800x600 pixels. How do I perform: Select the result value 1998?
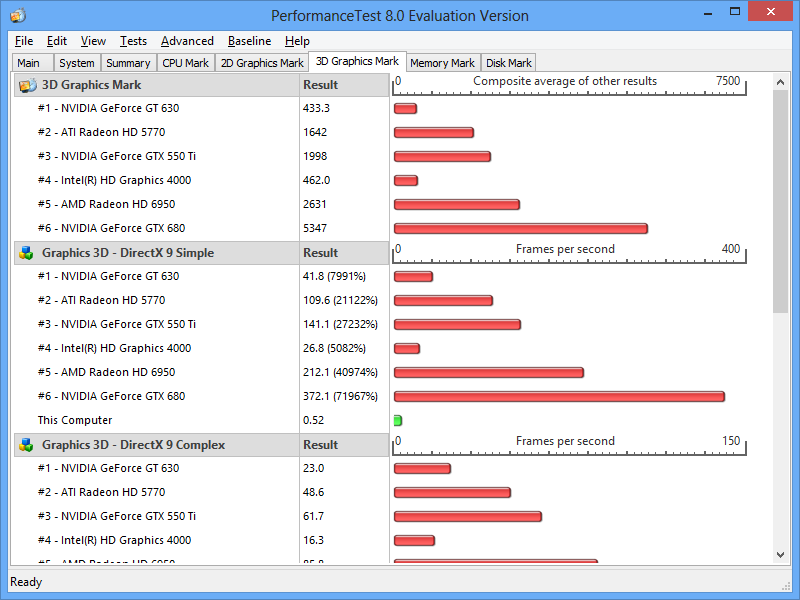[x=315, y=156]
